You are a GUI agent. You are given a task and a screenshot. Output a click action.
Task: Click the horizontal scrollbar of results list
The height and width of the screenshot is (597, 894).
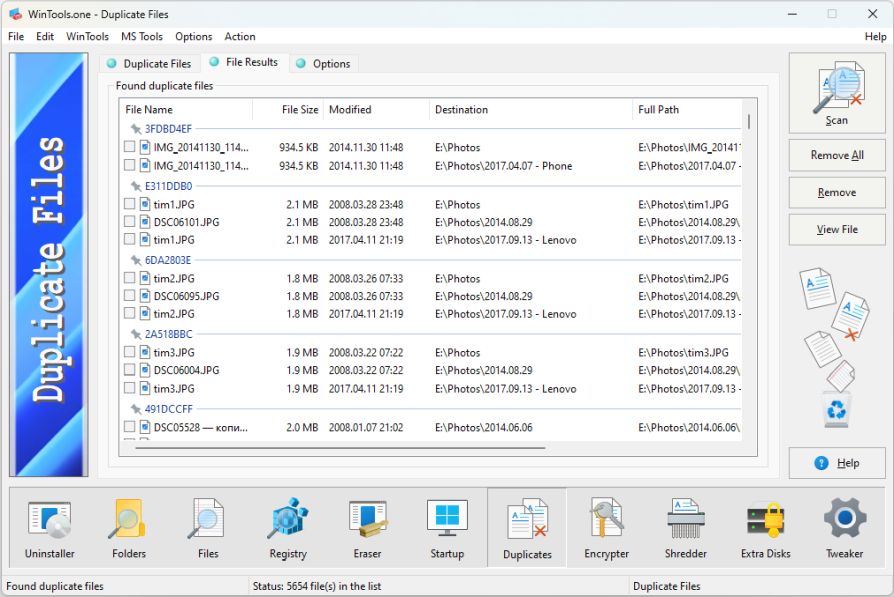pos(340,448)
